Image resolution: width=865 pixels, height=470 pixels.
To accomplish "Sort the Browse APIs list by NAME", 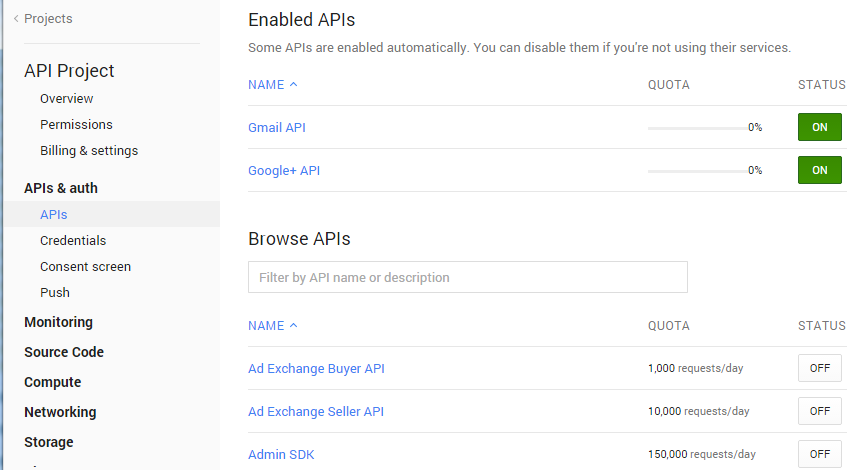I will (273, 325).
